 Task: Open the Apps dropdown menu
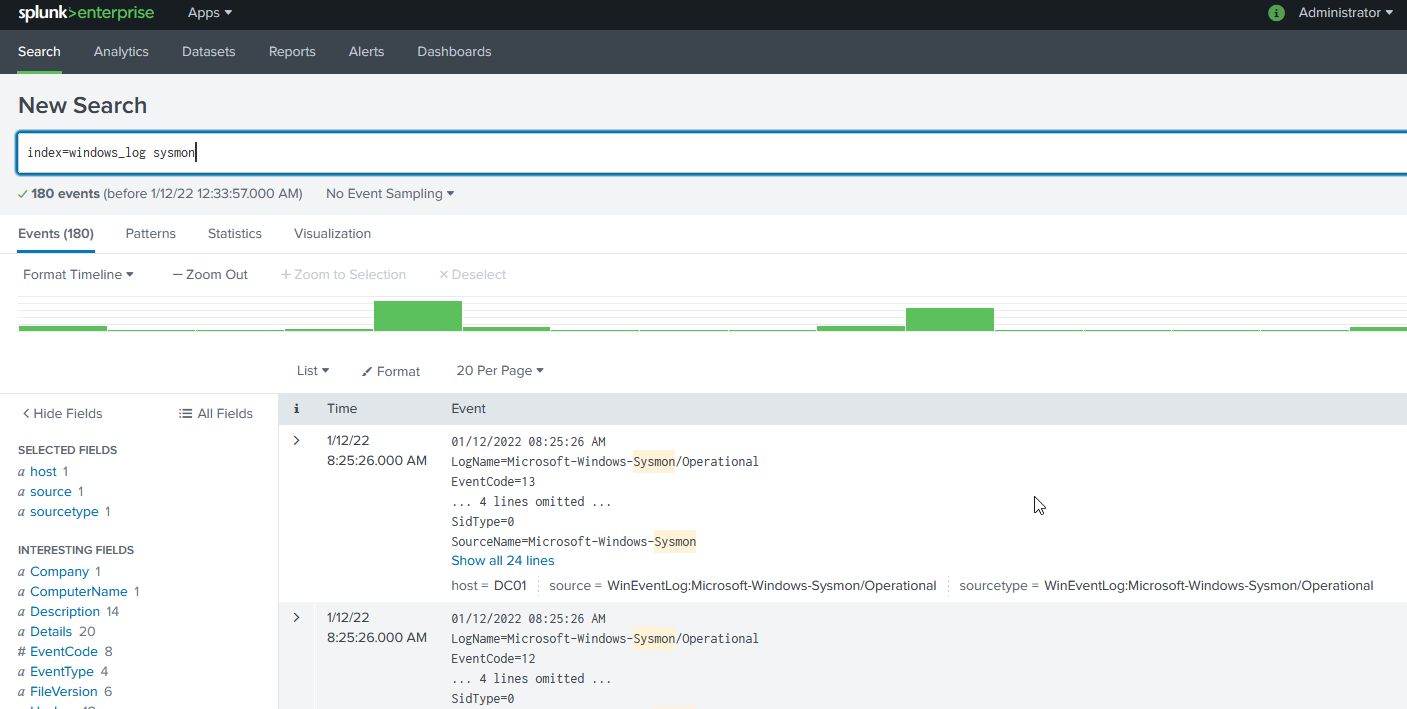[210, 13]
